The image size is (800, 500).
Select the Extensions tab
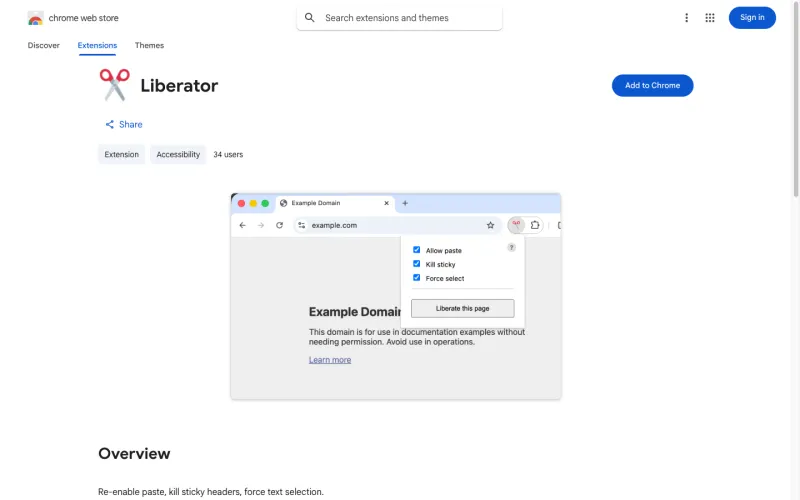click(x=97, y=45)
